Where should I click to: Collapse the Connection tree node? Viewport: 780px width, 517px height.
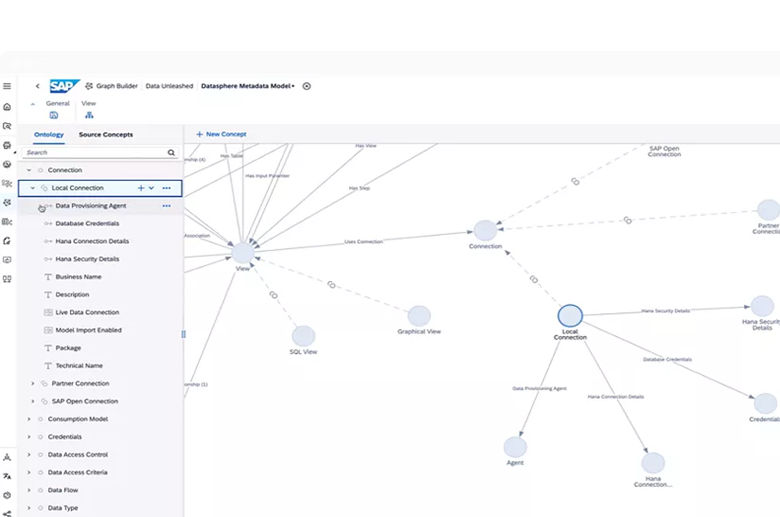[28, 170]
